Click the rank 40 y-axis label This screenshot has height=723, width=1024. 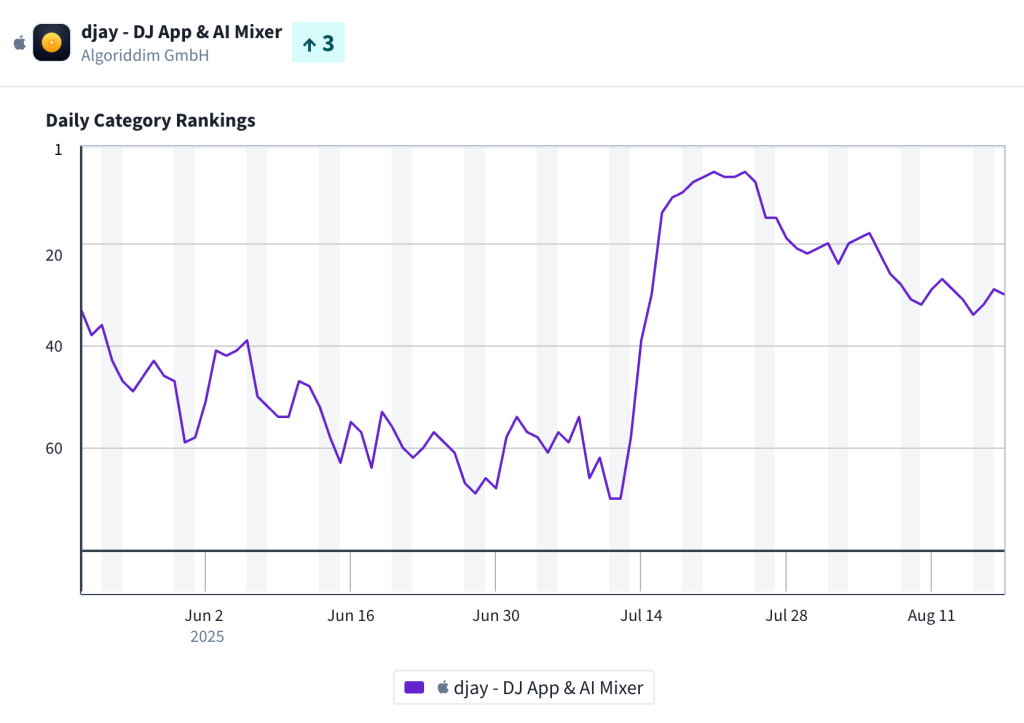click(53, 346)
